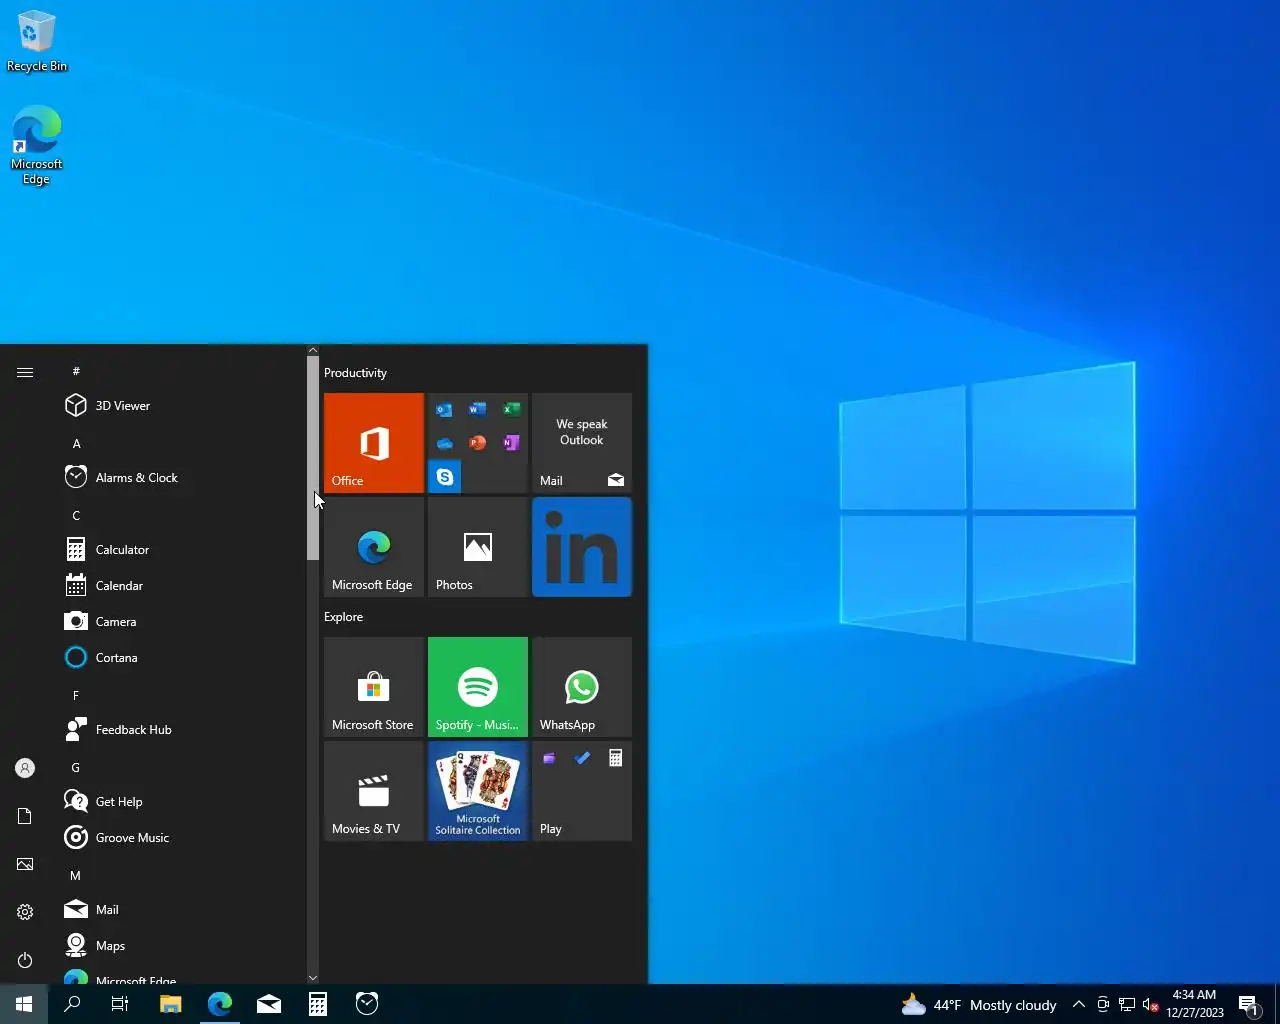Image resolution: width=1280 pixels, height=1024 pixels.
Task: Open the Mail tile in Productivity
Action: click(582, 443)
